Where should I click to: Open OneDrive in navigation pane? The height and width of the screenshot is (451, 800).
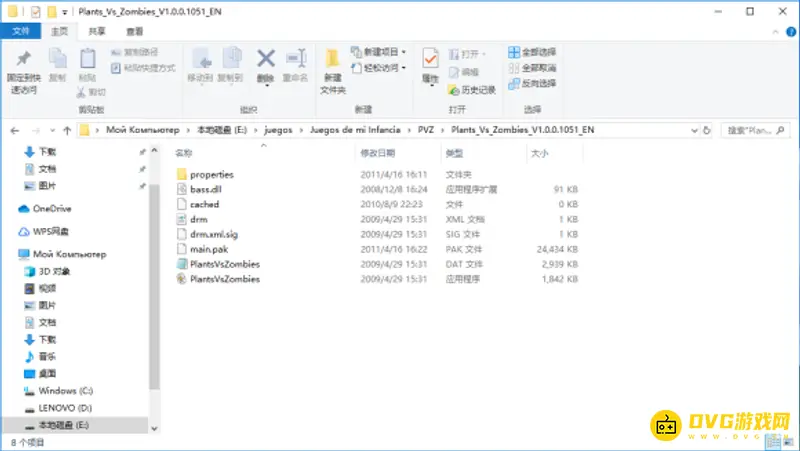[x=45, y=209]
